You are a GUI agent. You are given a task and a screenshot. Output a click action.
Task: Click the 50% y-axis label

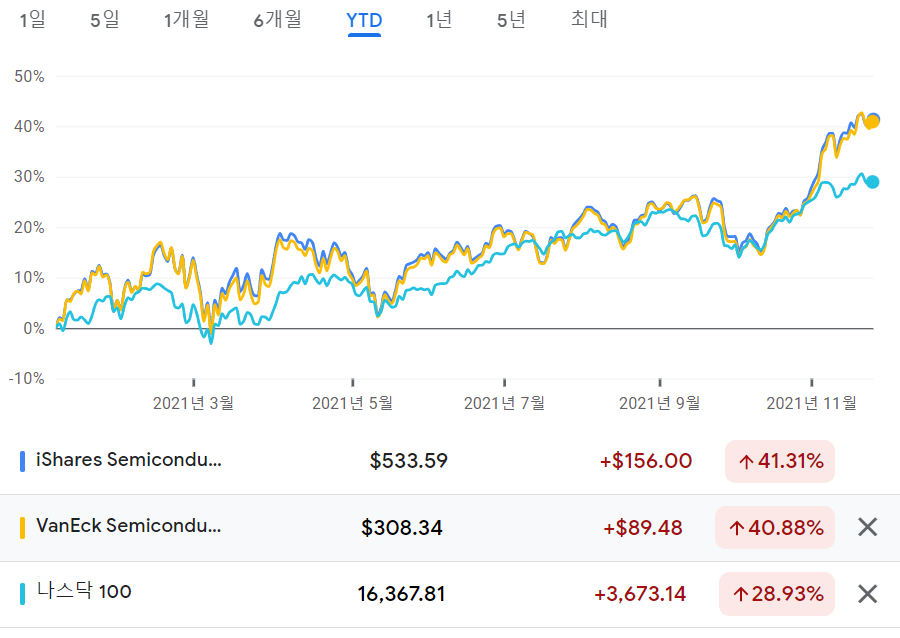pyautogui.click(x=29, y=76)
